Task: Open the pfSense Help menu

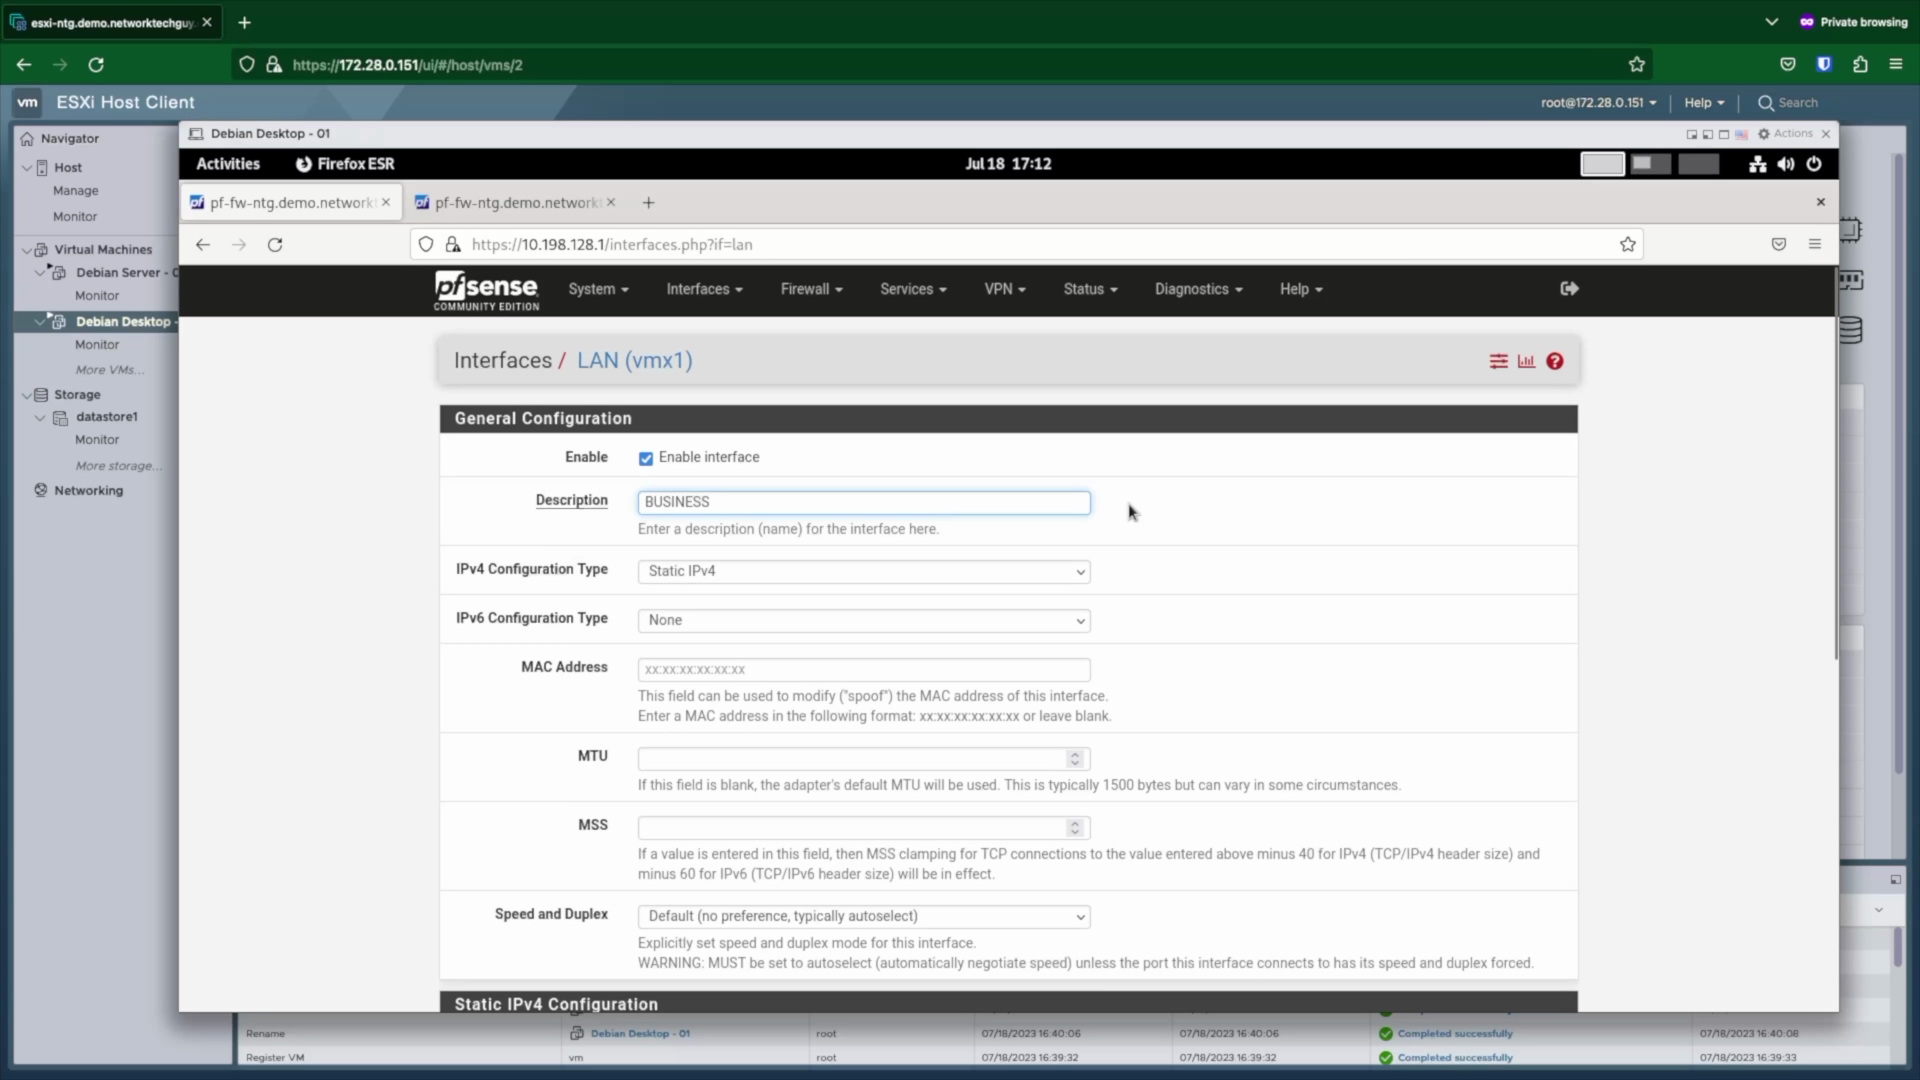Action: click(1301, 289)
